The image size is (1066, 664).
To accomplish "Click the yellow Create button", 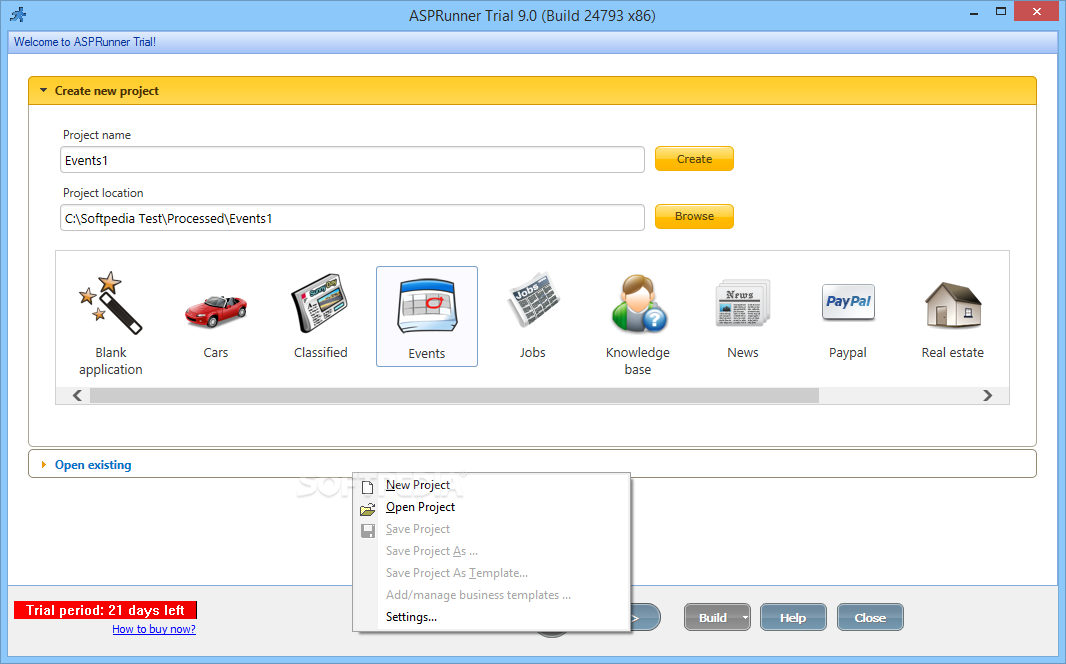I will click(694, 159).
